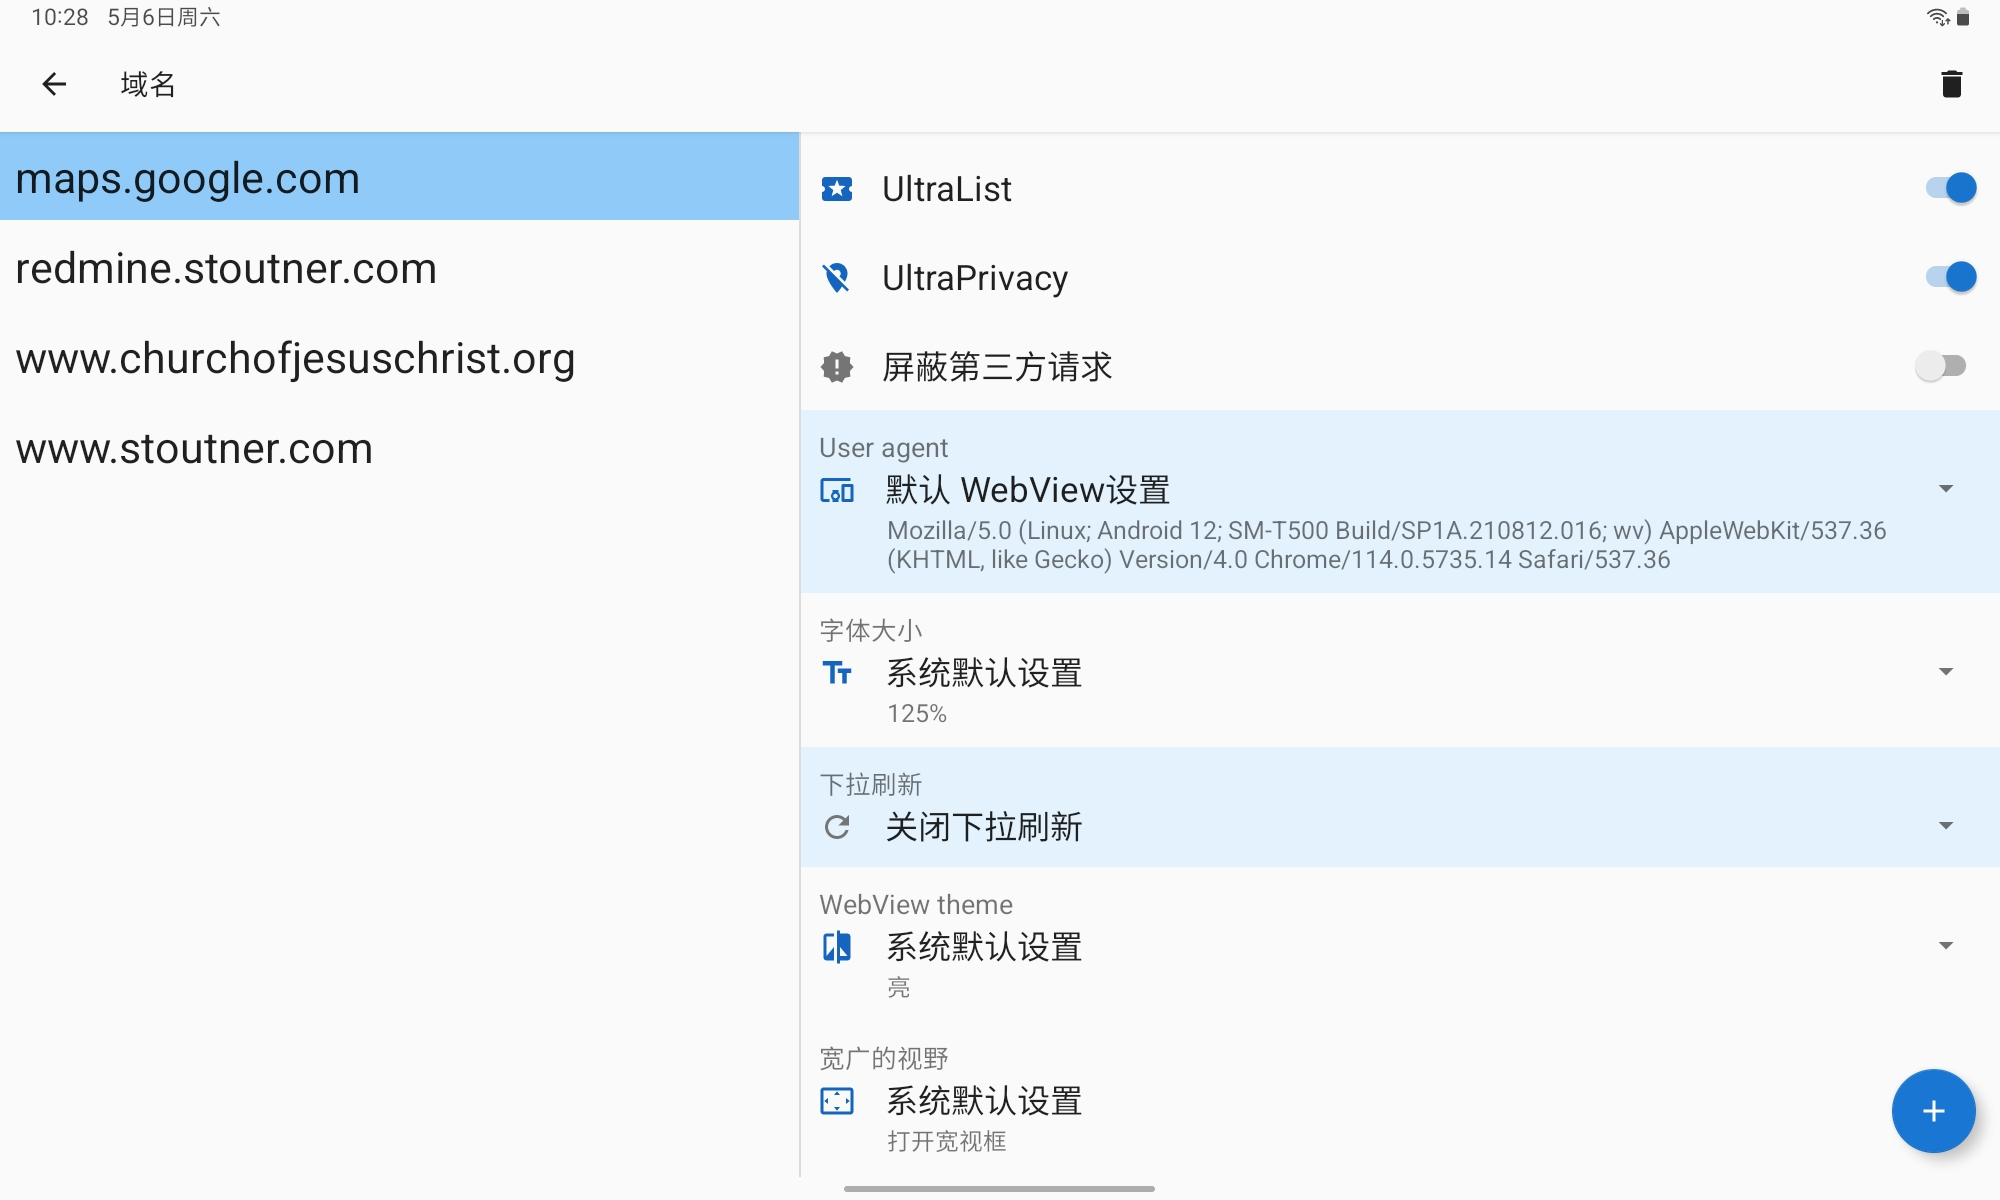Click the User agent devices icon
The width and height of the screenshot is (2000, 1200).
[837, 490]
